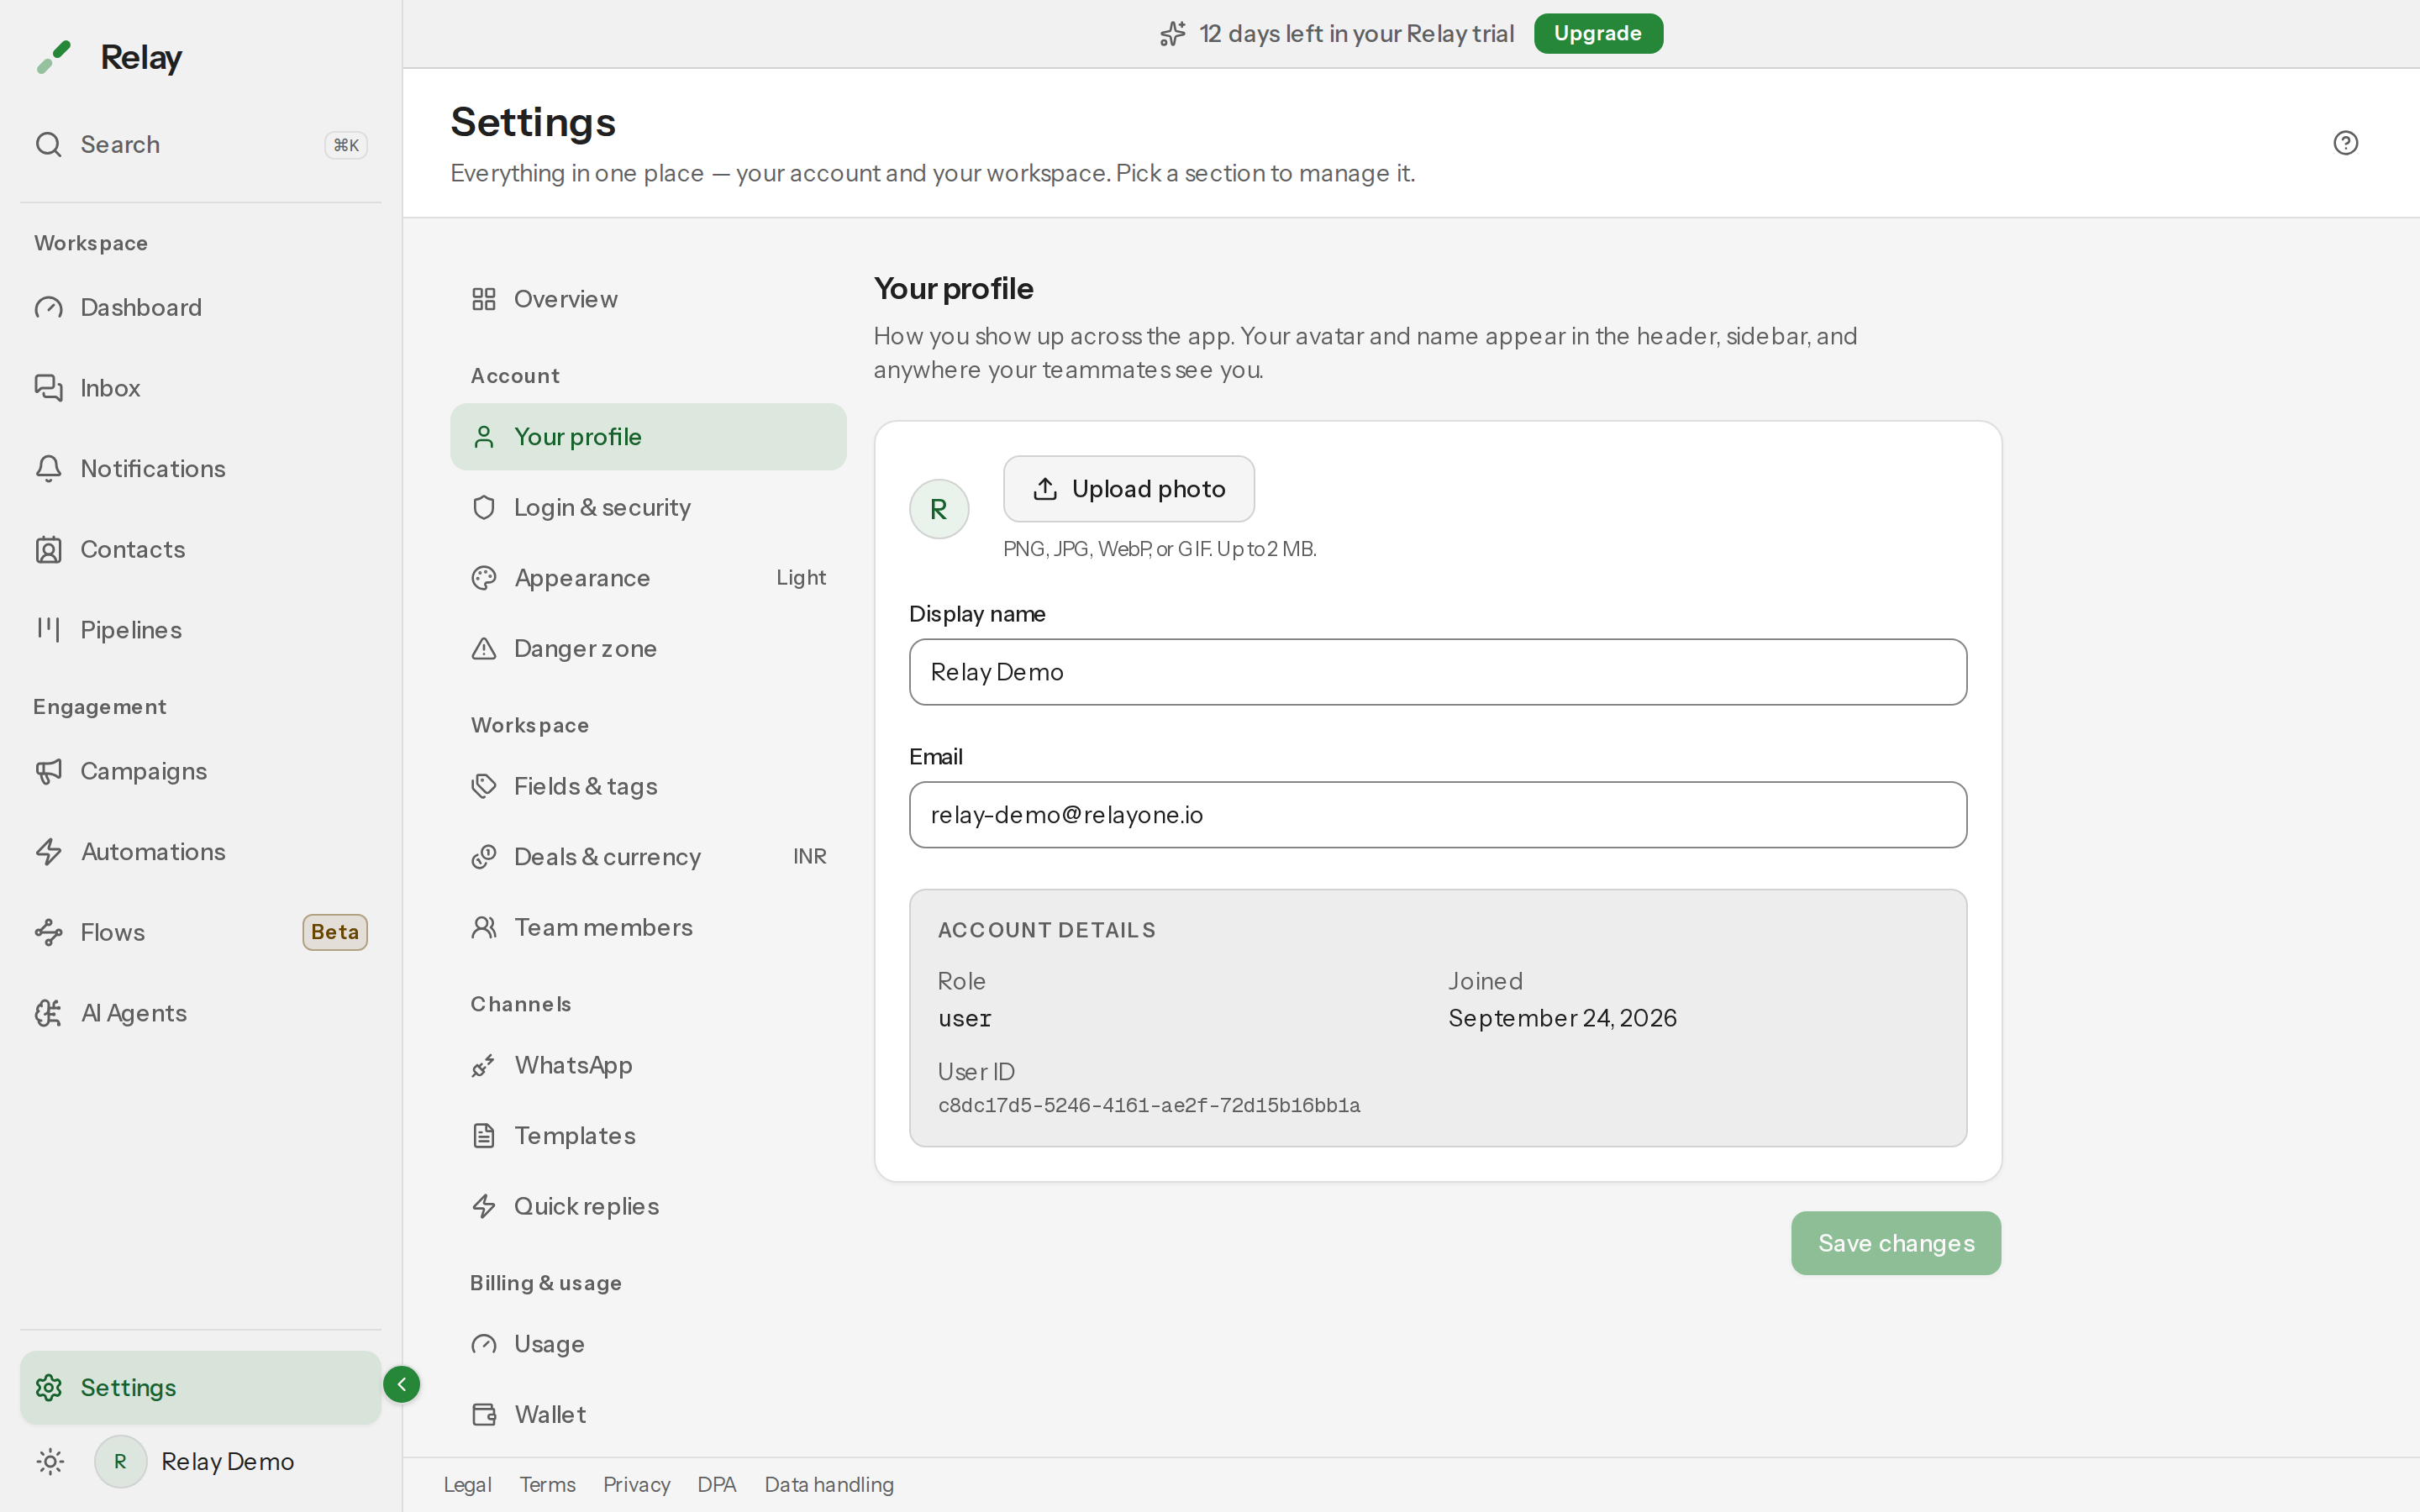The image size is (2420, 1512).
Task: Open Team members settings
Action: click(x=648, y=927)
